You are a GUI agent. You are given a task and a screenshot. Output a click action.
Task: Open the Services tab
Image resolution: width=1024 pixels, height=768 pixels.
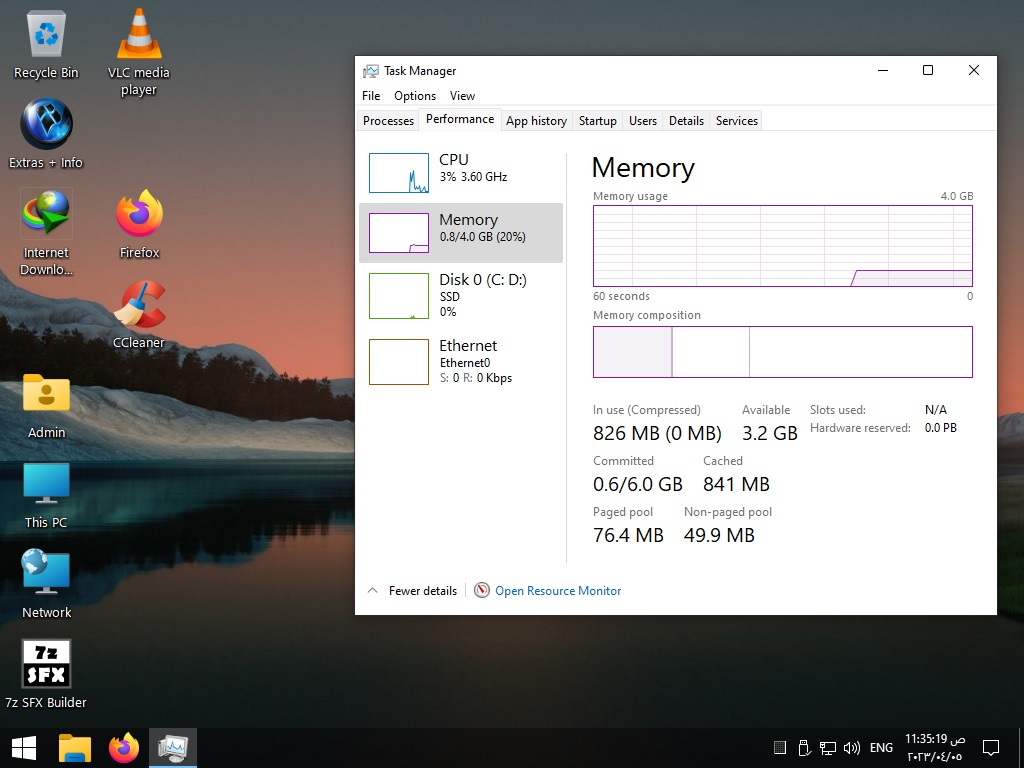(737, 121)
